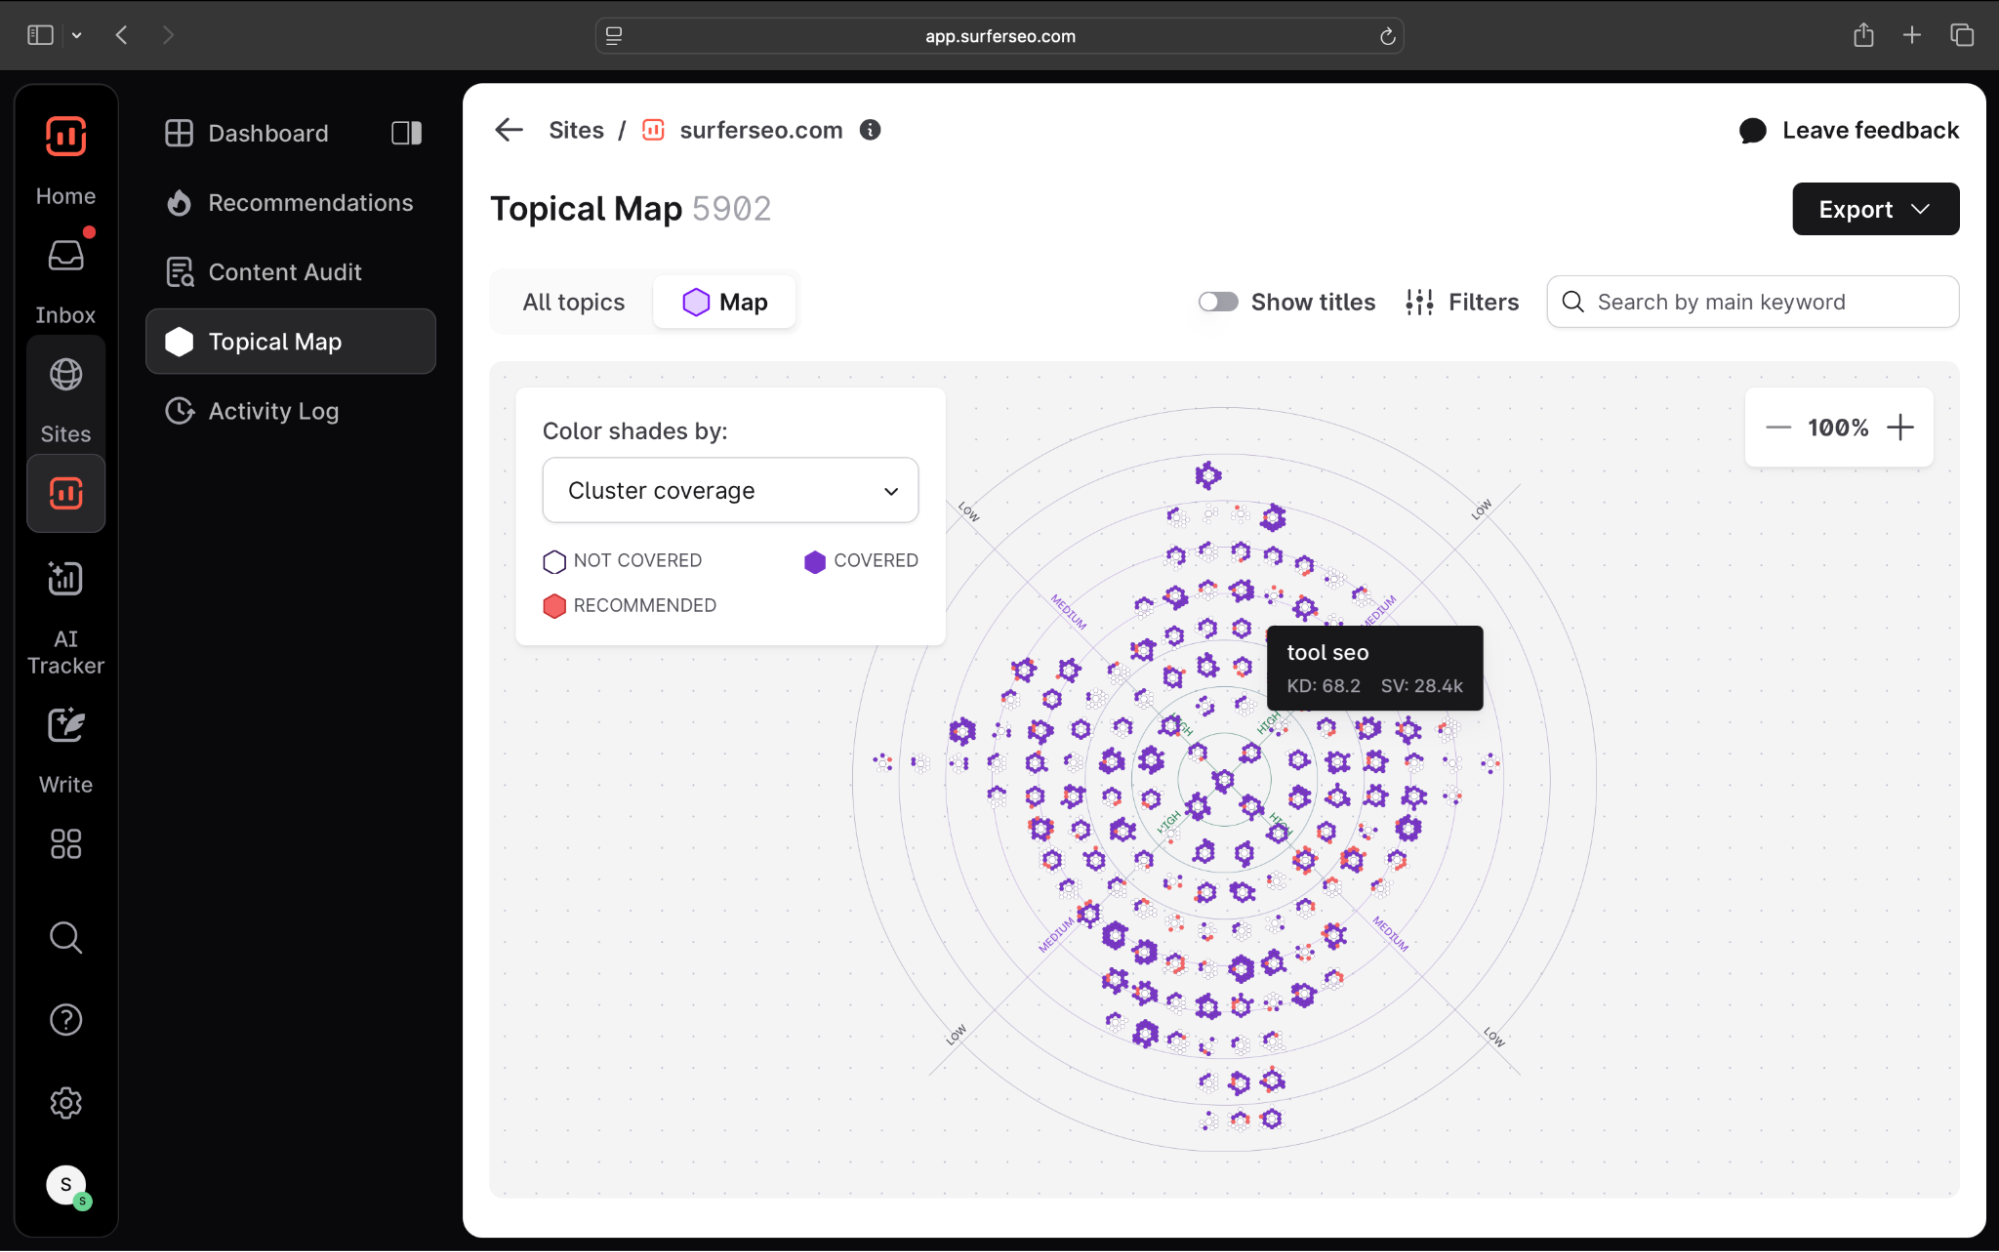Open the apps grid icon
This screenshot has height=1252, width=1999.
(x=66, y=844)
